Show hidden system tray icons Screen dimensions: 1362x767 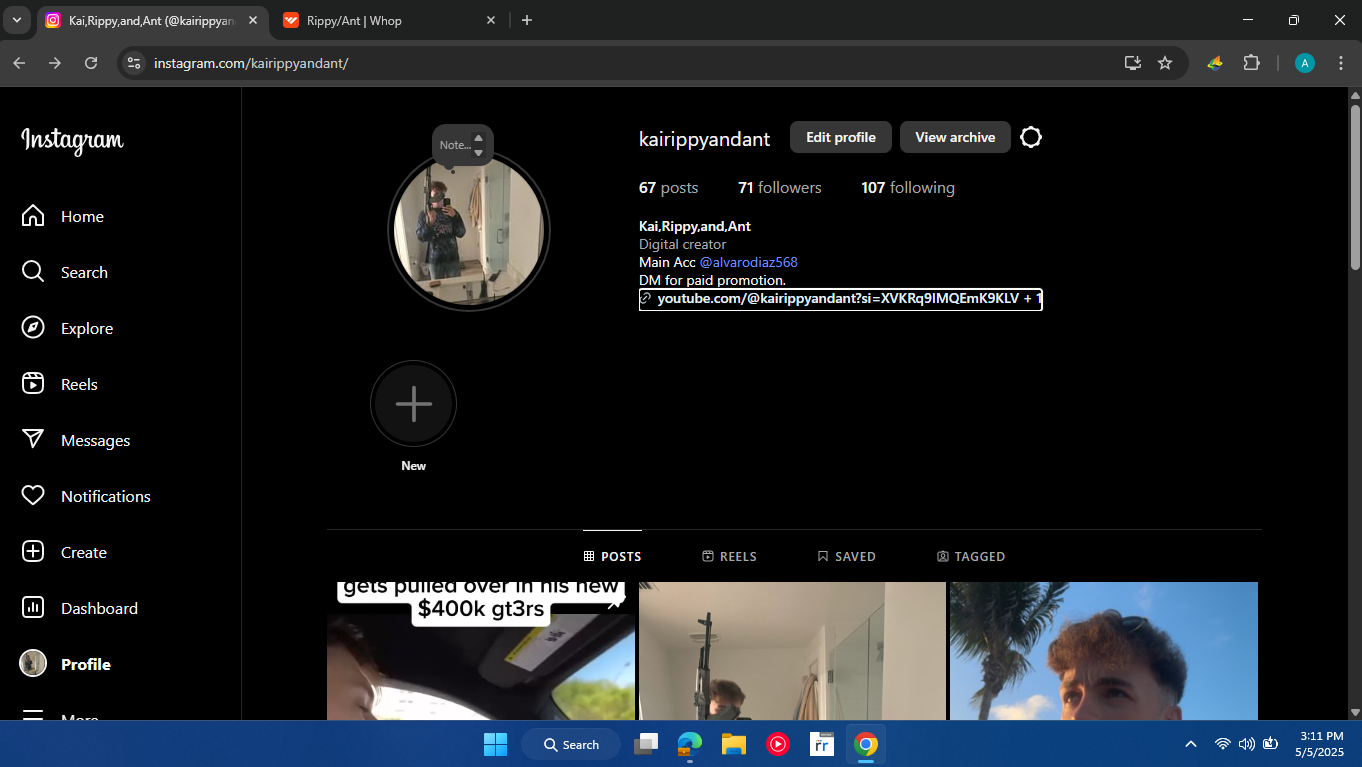[x=1191, y=744]
